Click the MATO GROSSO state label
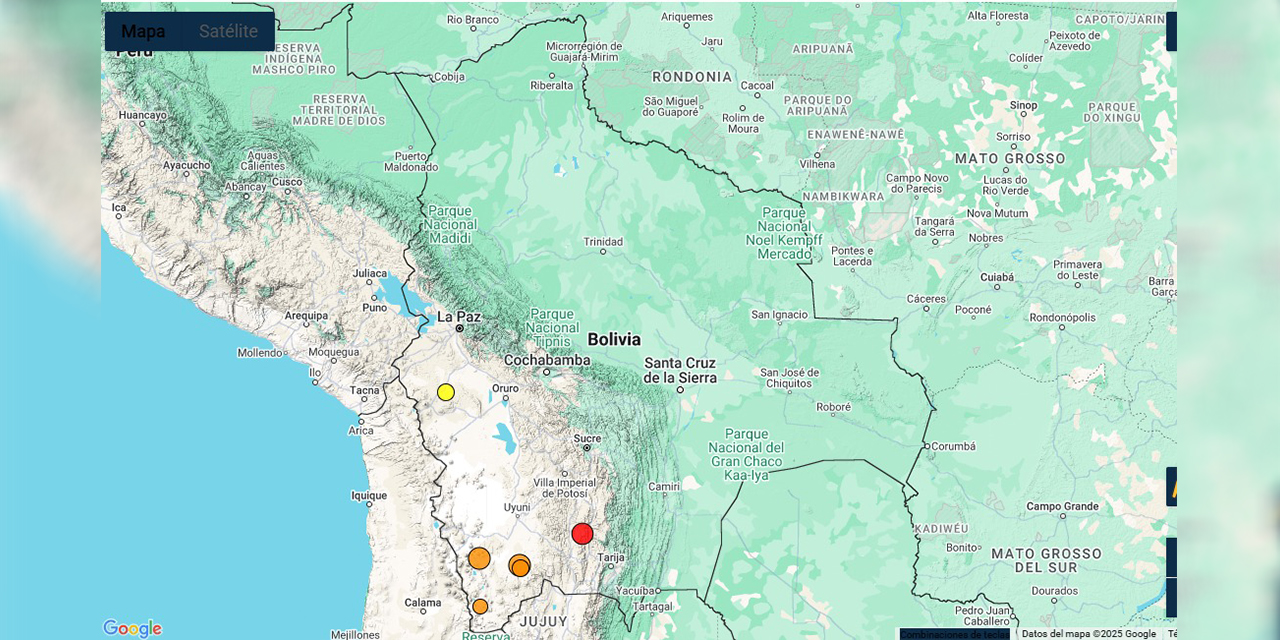Image resolution: width=1280 pixels, height=640 pixels. [x=1010, y=159]
